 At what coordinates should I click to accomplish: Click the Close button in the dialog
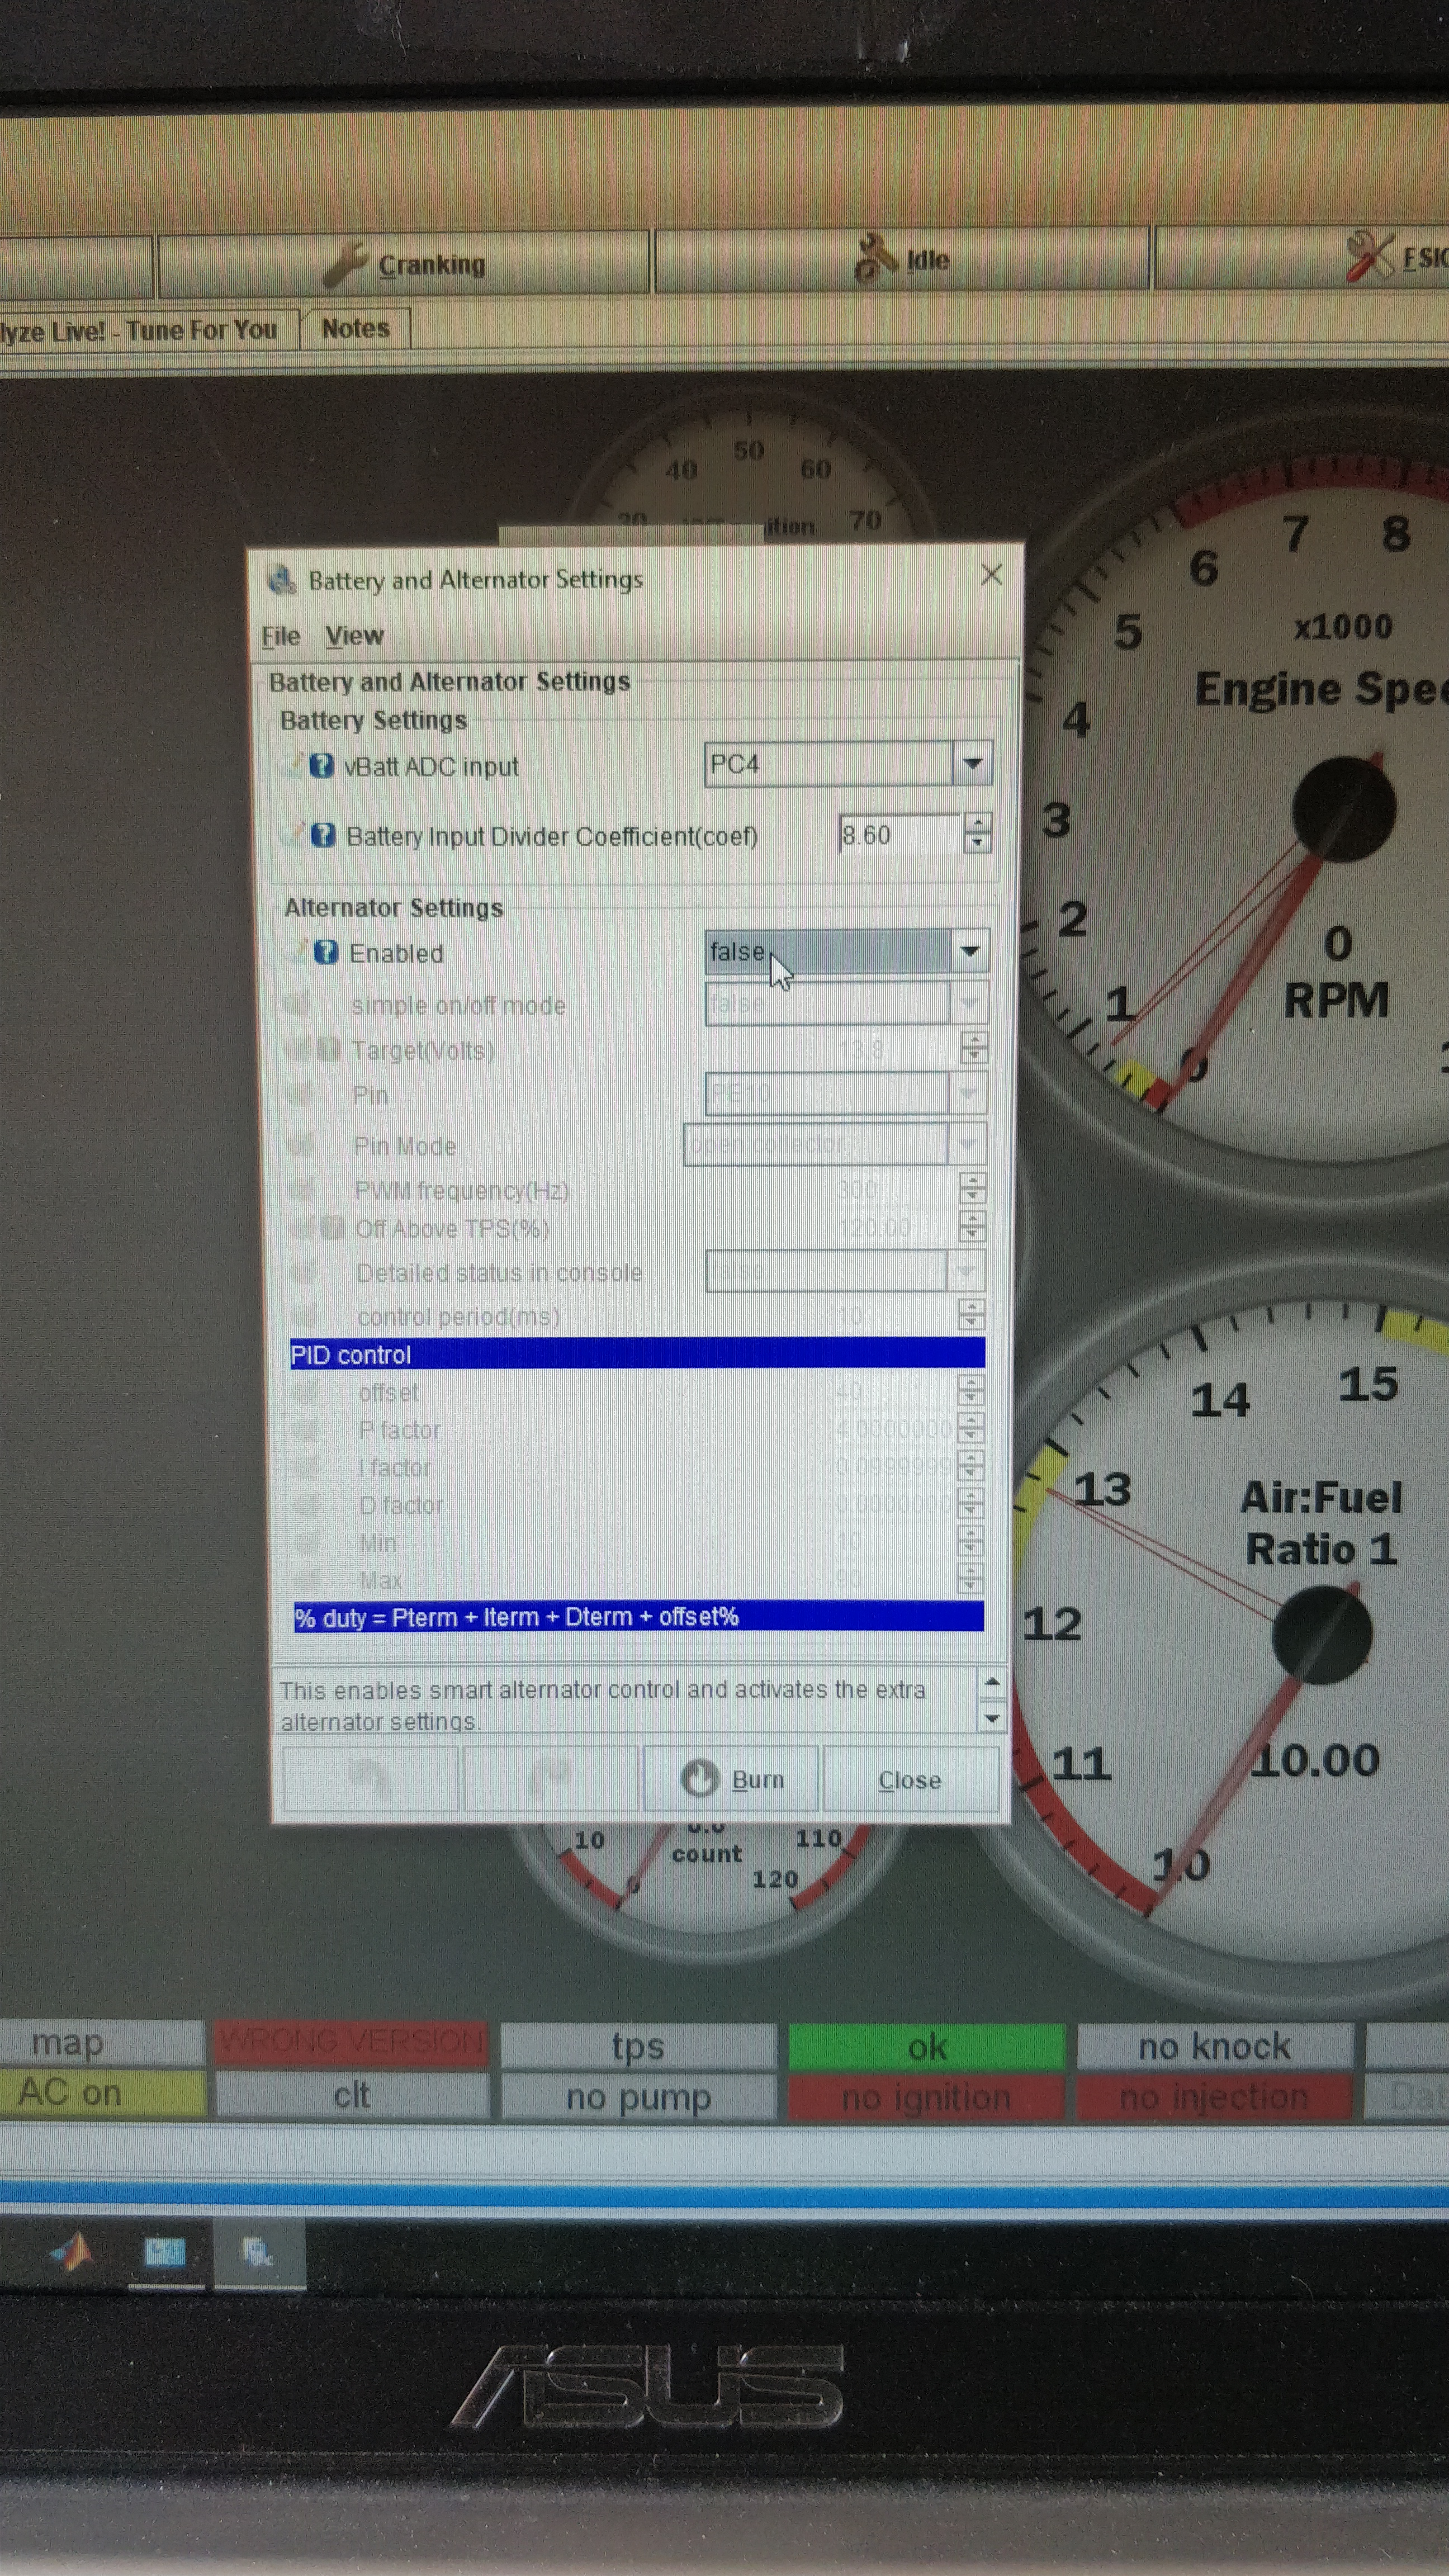coord(910,1780)
